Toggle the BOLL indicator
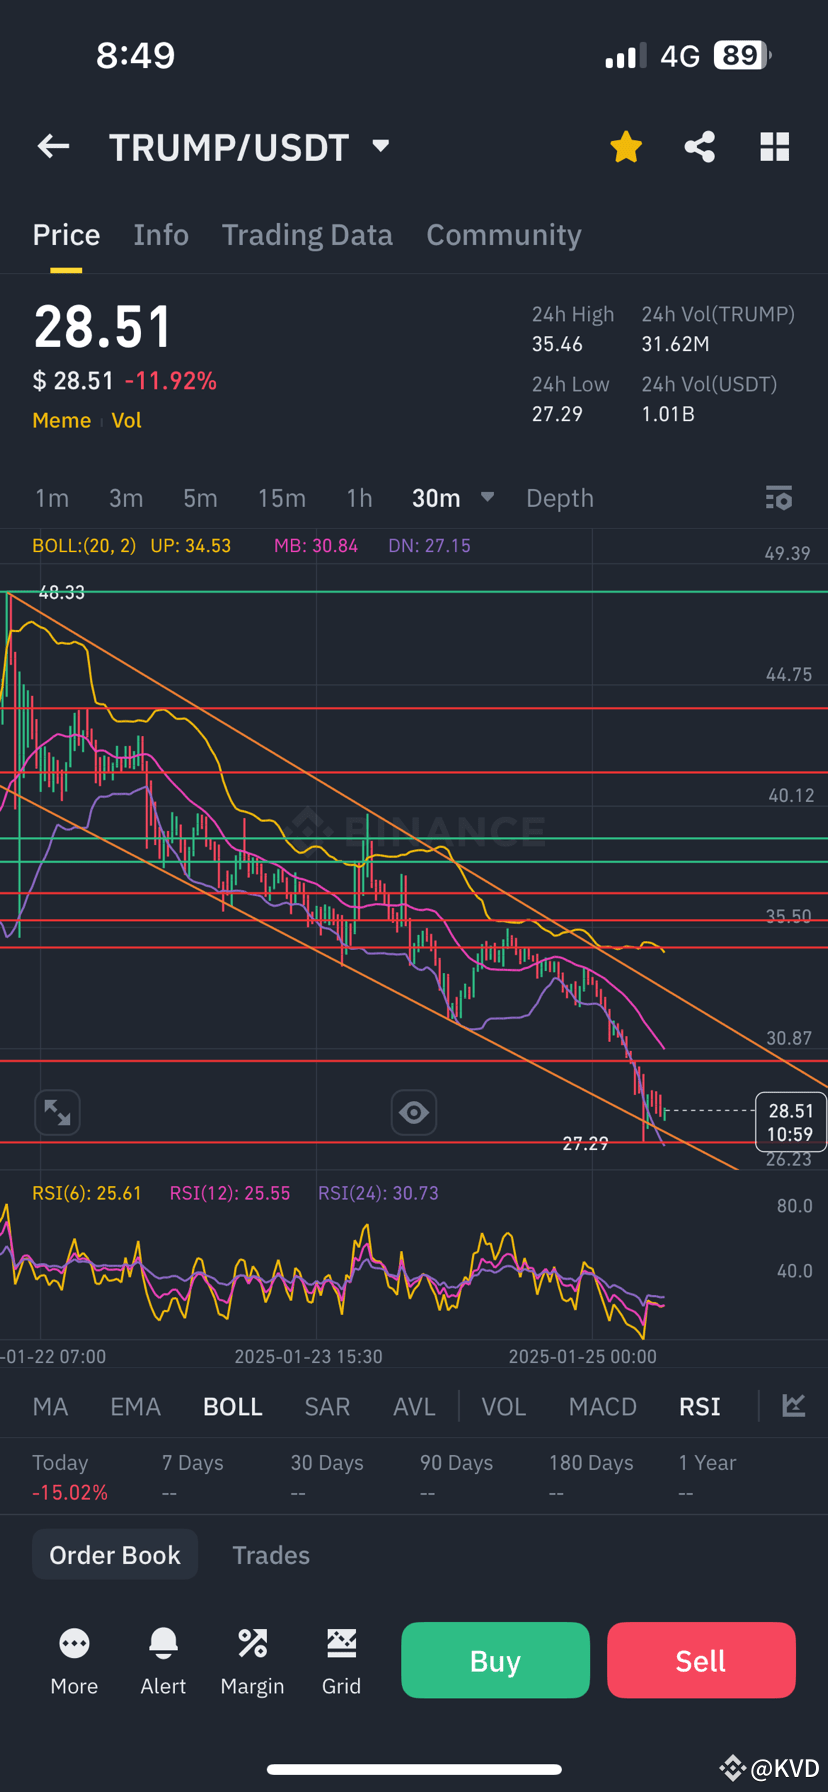 click(x=232, y=1407)
